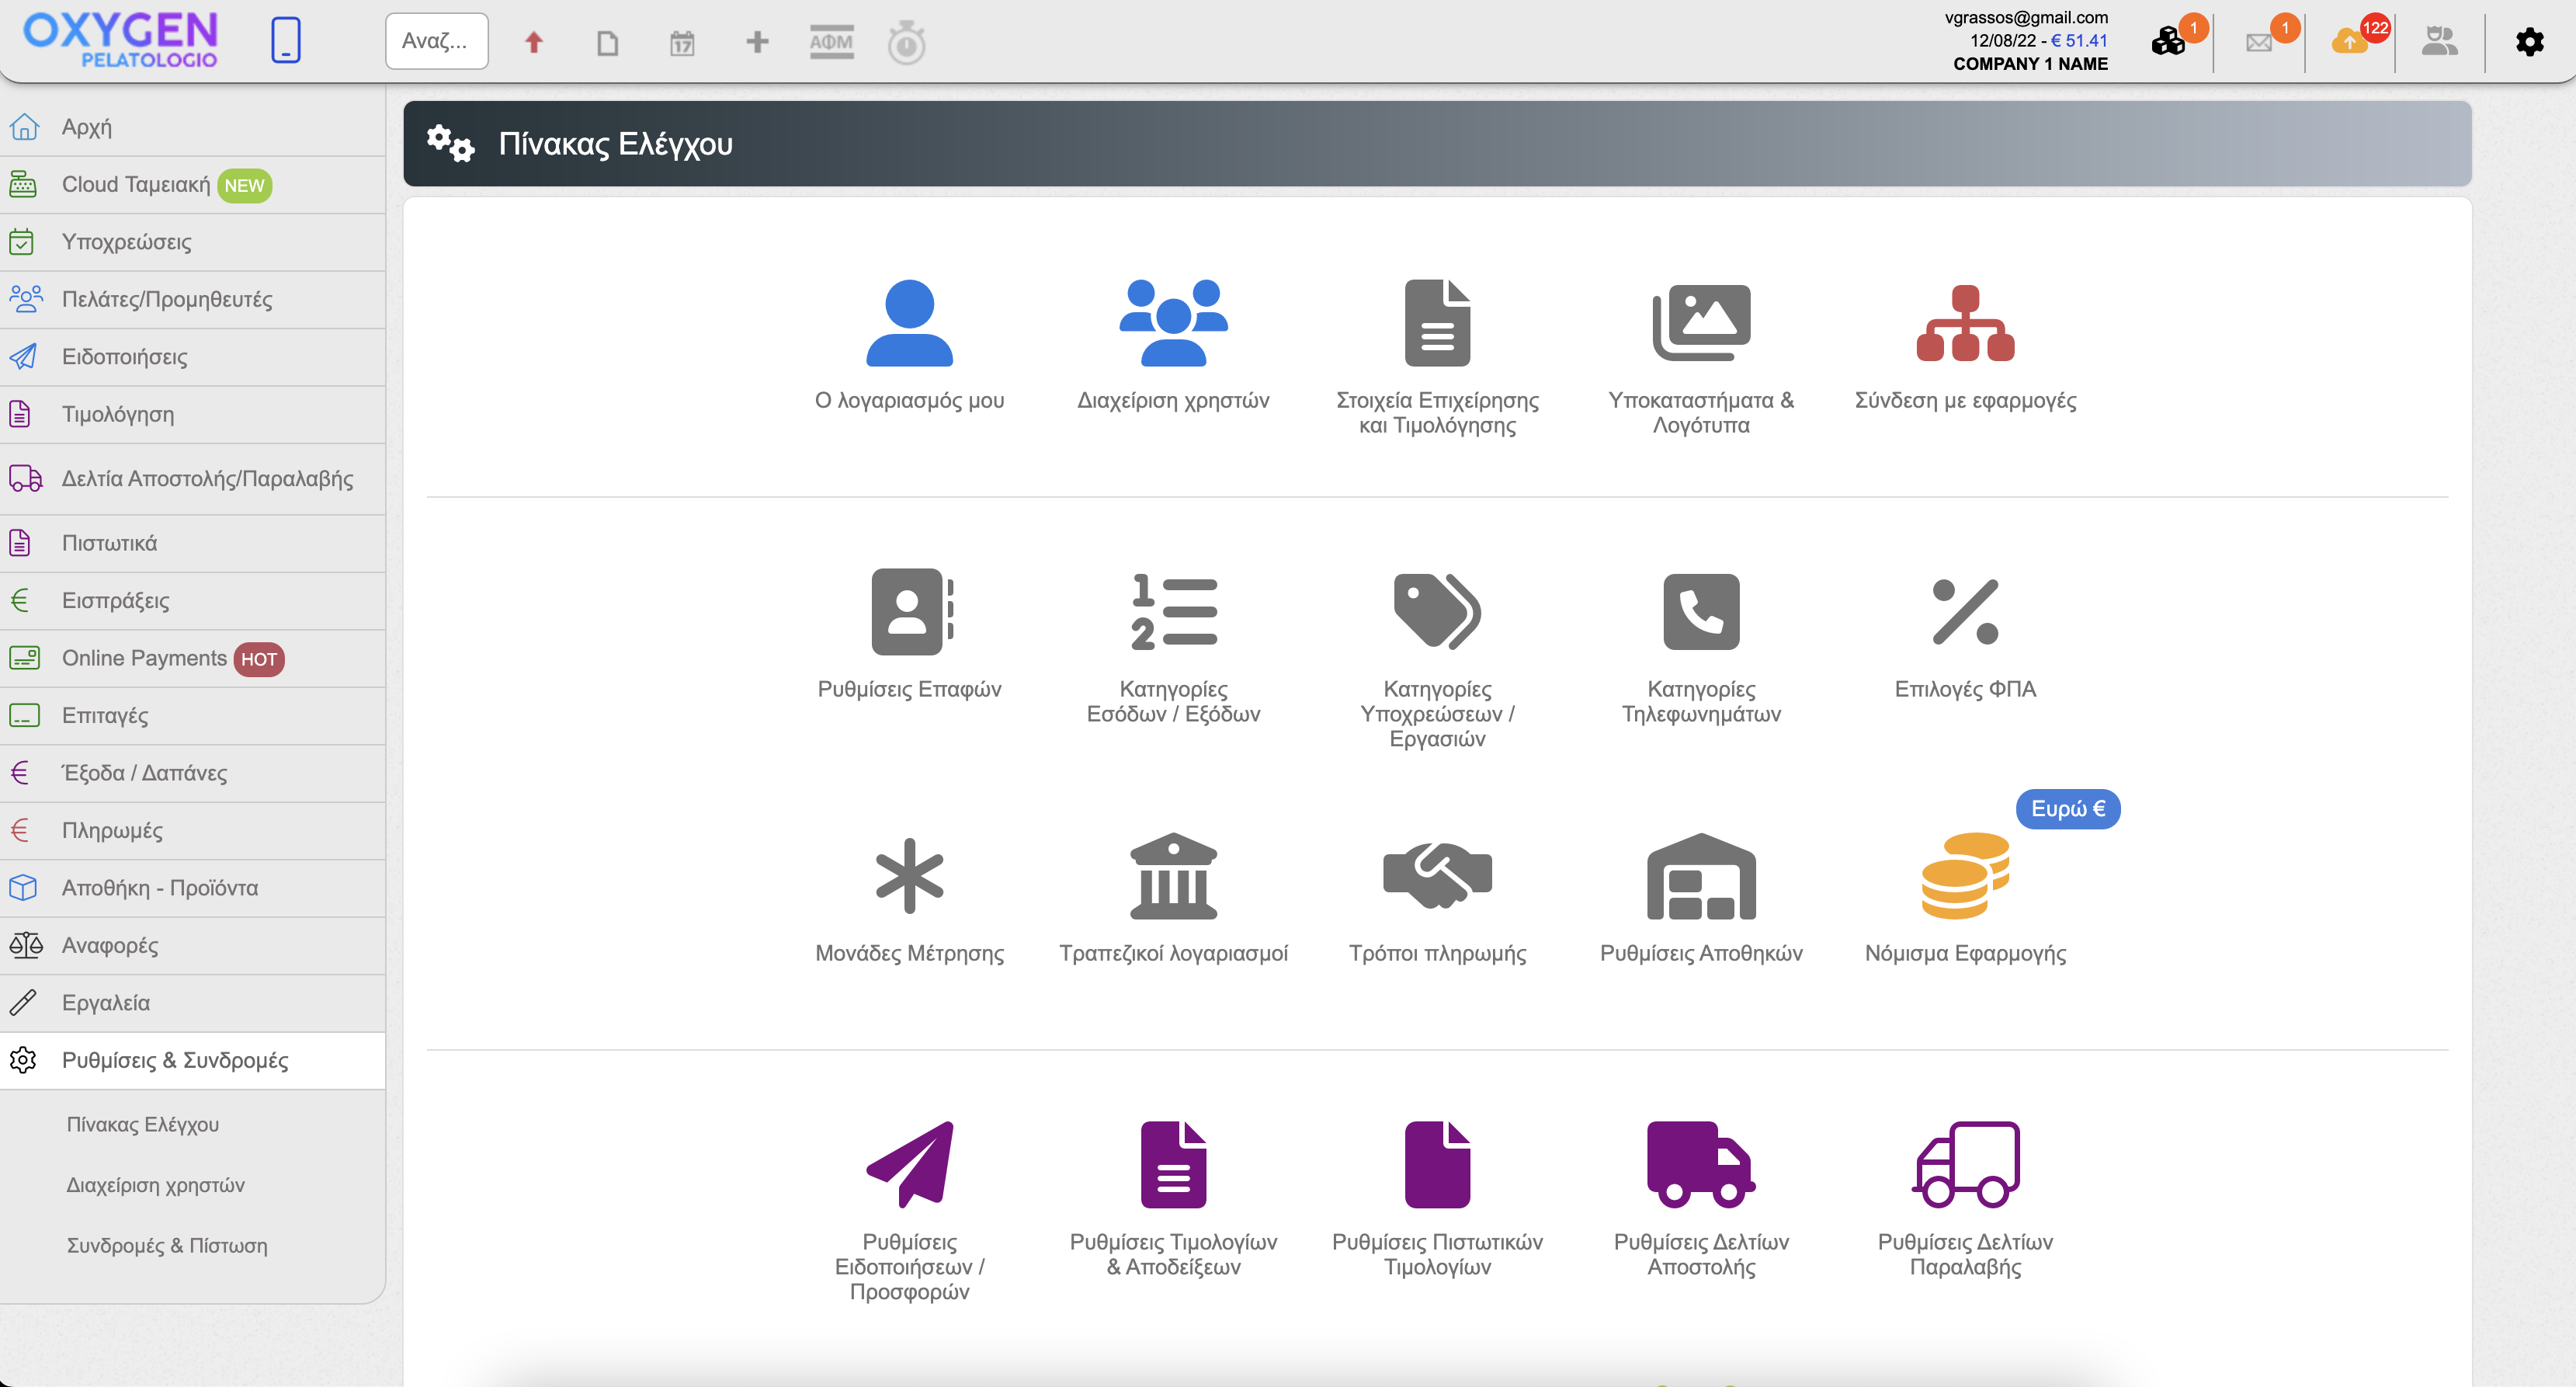Click the search input field in toolbar
The width and height of the screenshot is (2576, 1387).
pyautogui.click(x=436, y=41)
